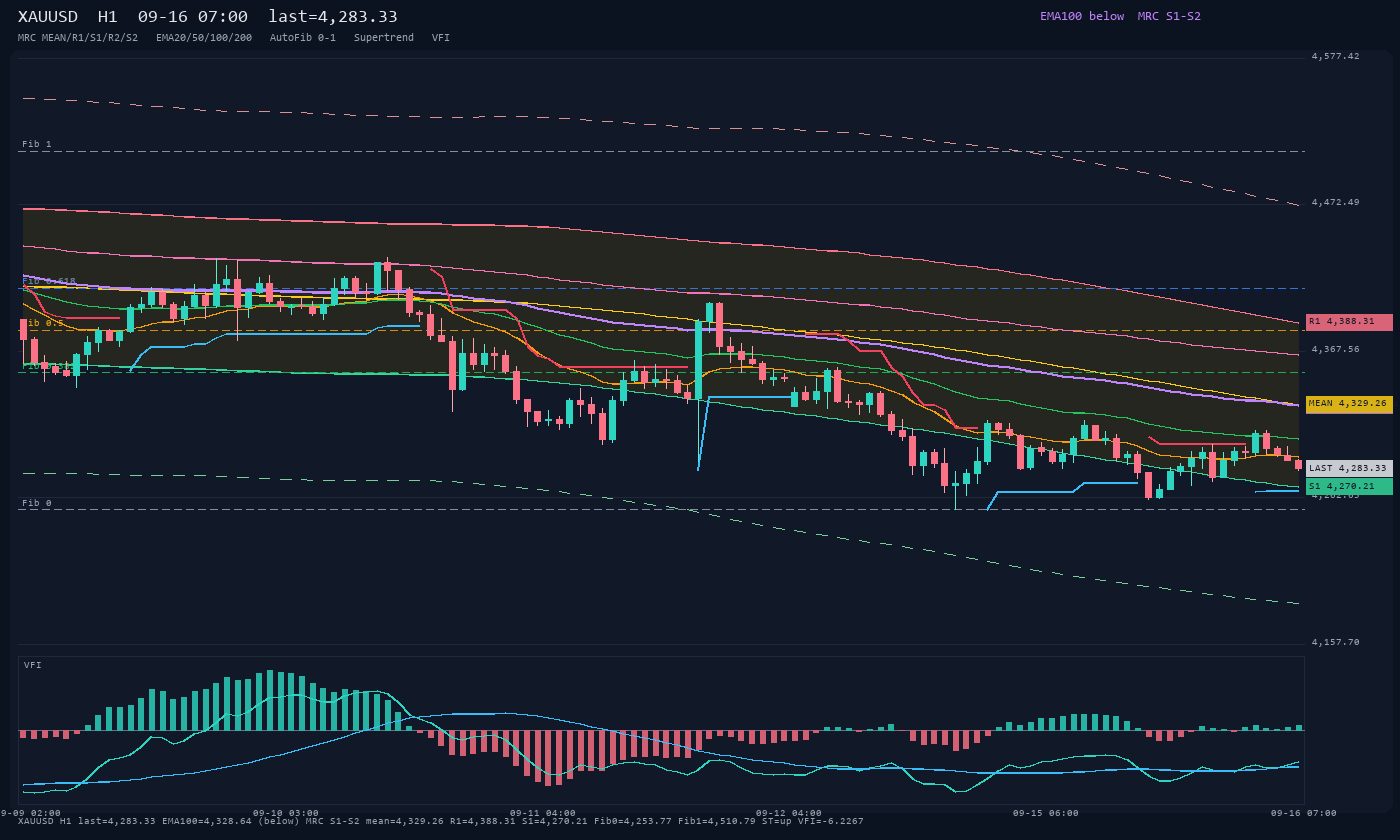Click the H1 timeframe in the title
The width and height of the screenshot is (1400, 840).
[x=107, y=17]
